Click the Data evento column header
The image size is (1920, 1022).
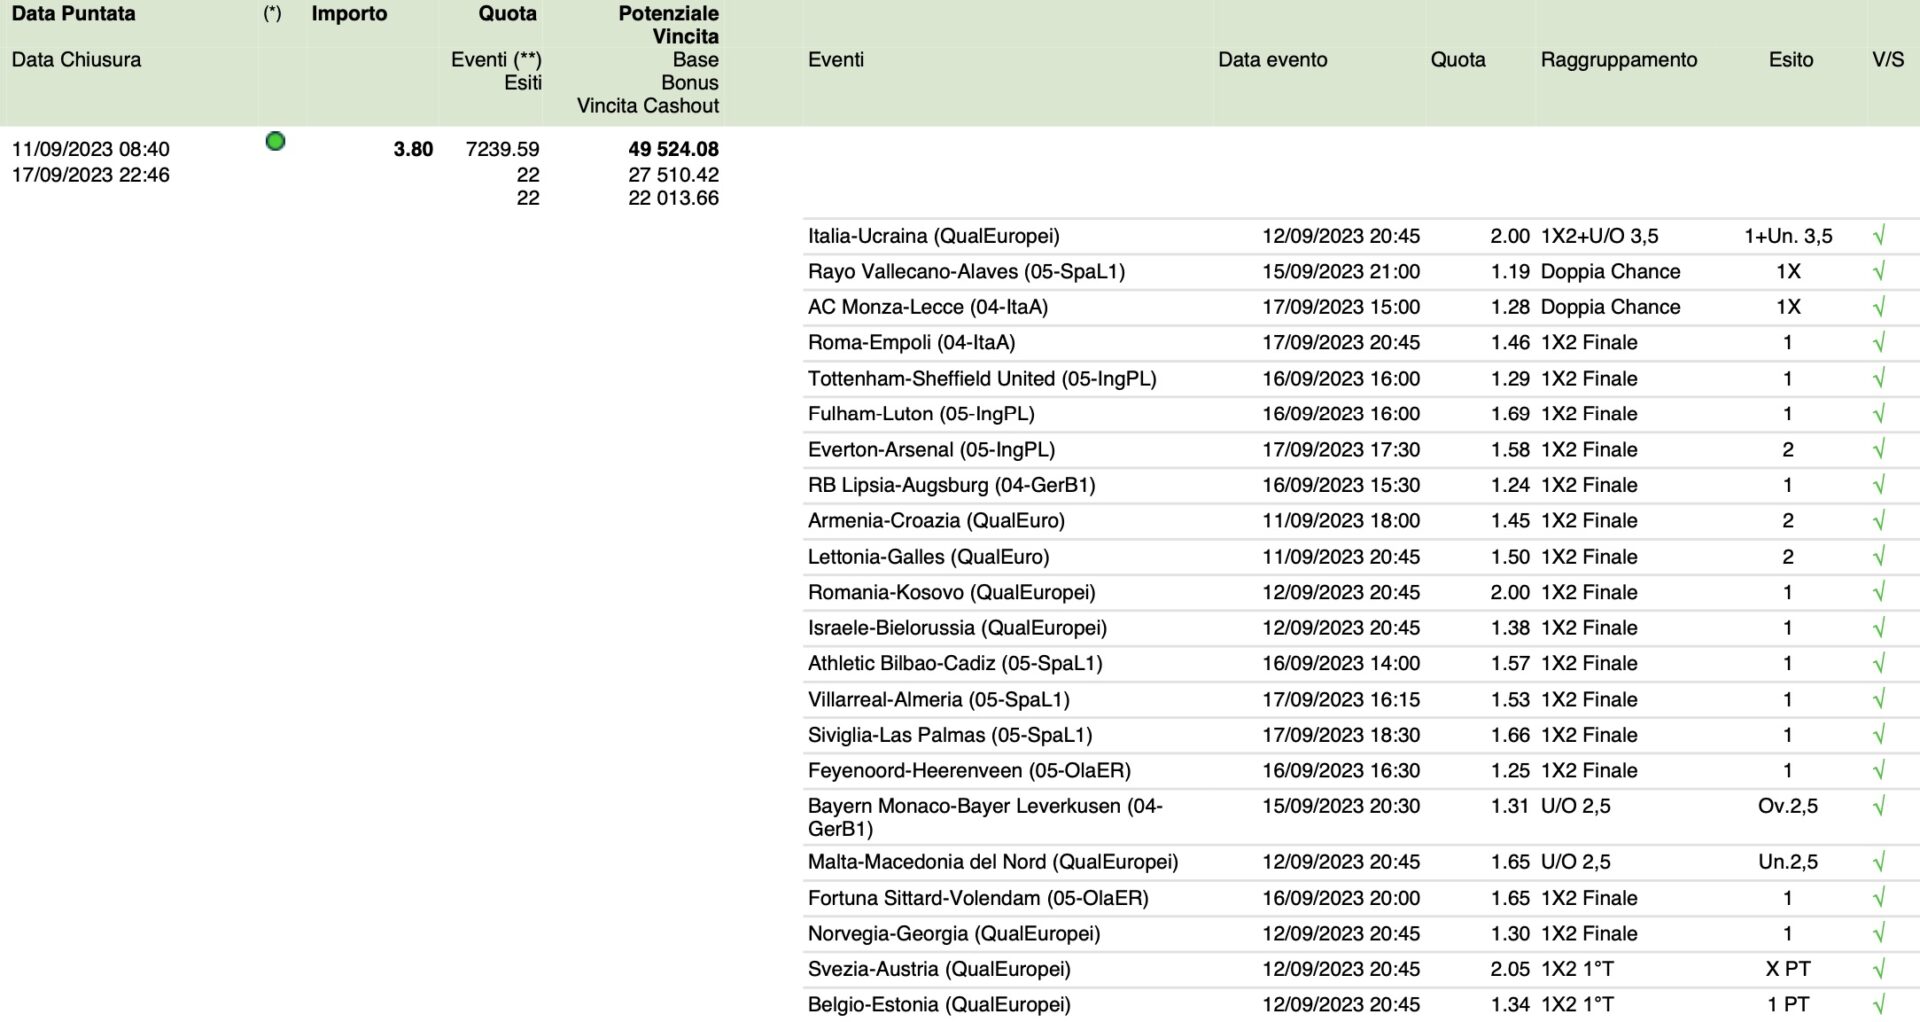(1272, 60)
